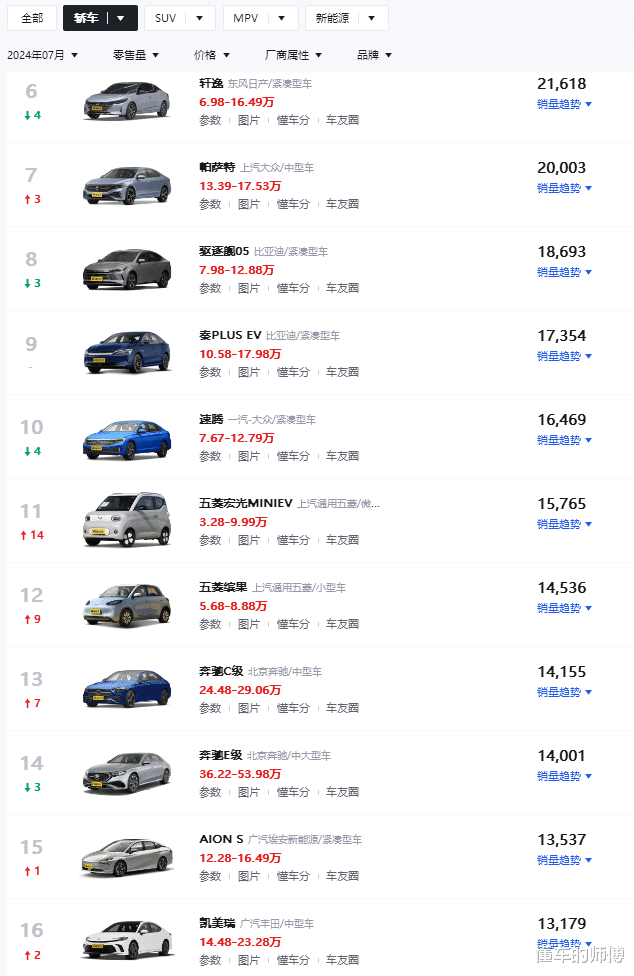View 图片 for 五菱宏光MINIEV
The width and height of the screenshot is (634, 976).
[249, 540]
